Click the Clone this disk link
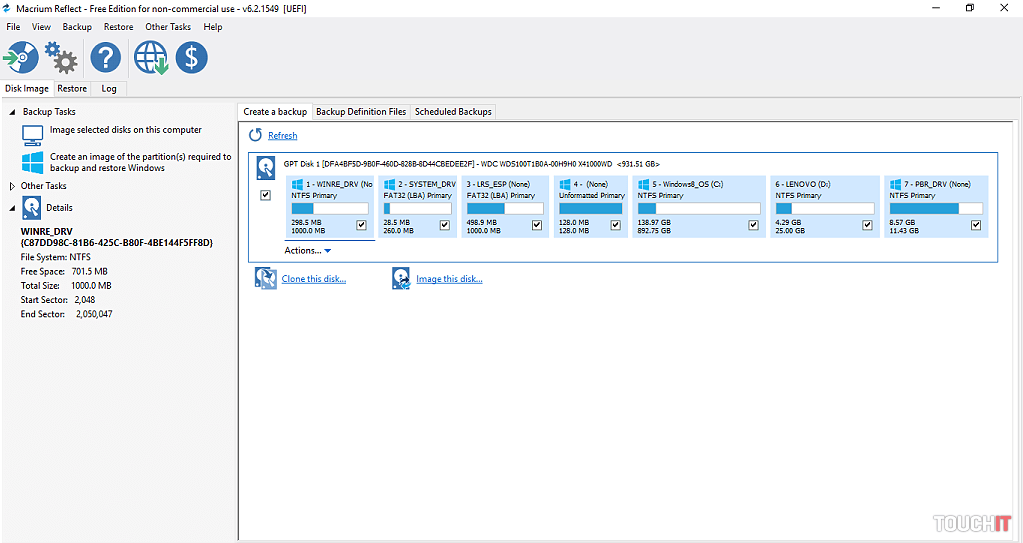The height and width of the screenshot is (543, 1023). pyautogui.click(x=313, y=279)
